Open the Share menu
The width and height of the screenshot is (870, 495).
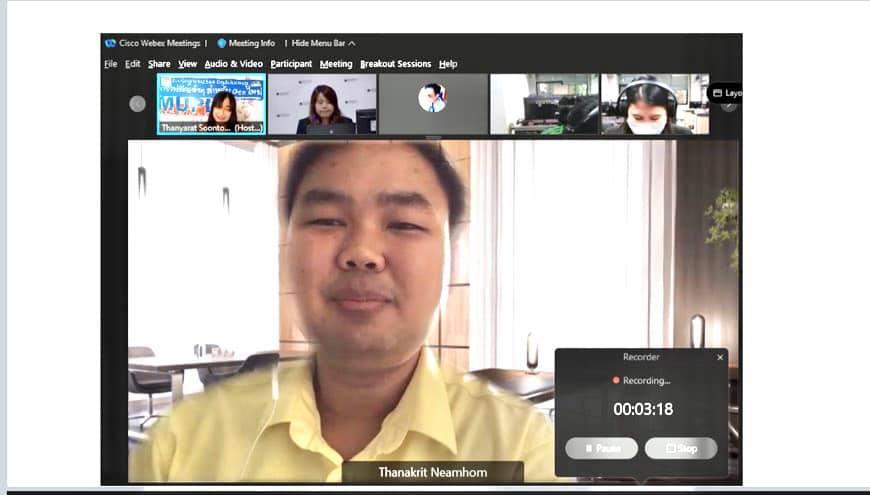click(x=159, y=64)
